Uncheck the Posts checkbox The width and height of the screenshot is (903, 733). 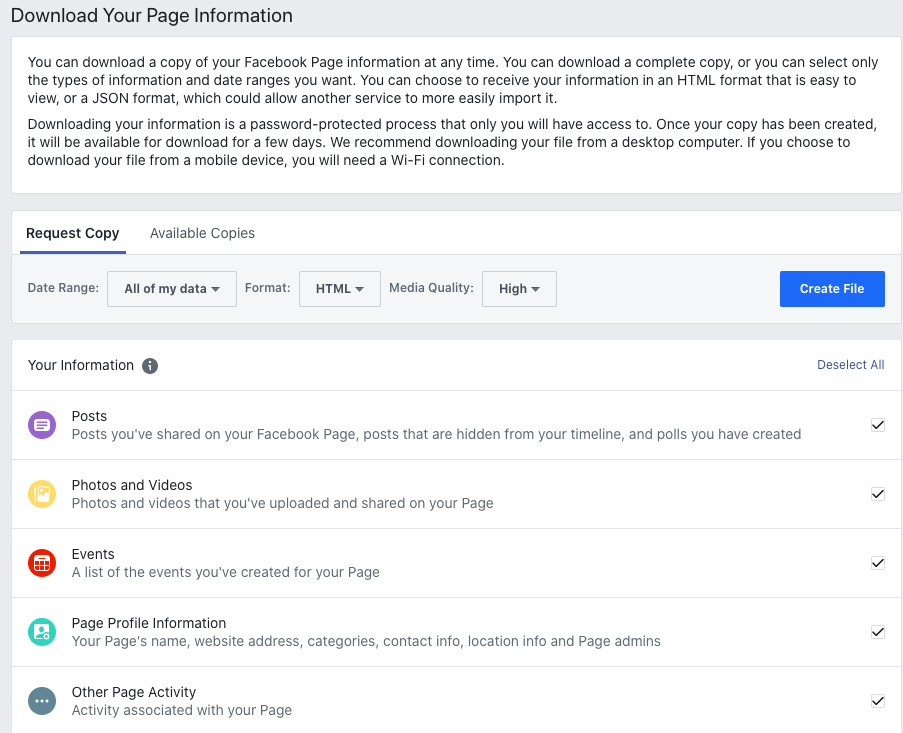tap(878, 425)
